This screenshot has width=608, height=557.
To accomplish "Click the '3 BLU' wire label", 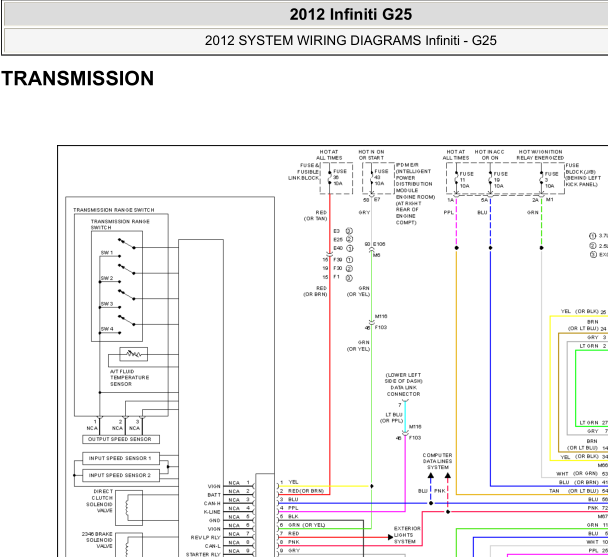I will click(x=289, y=500).
